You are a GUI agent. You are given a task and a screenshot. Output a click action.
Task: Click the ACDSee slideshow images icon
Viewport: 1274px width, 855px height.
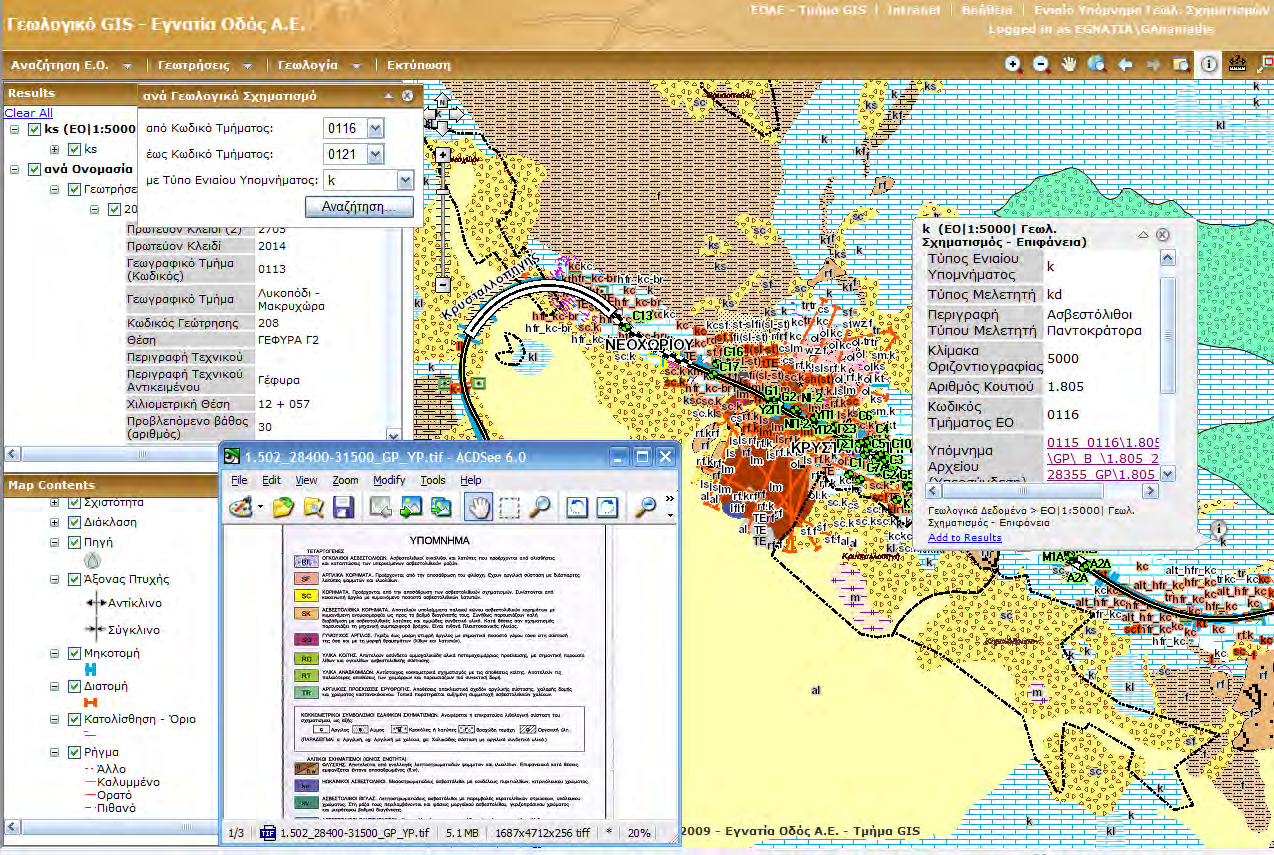click(441, 507)
